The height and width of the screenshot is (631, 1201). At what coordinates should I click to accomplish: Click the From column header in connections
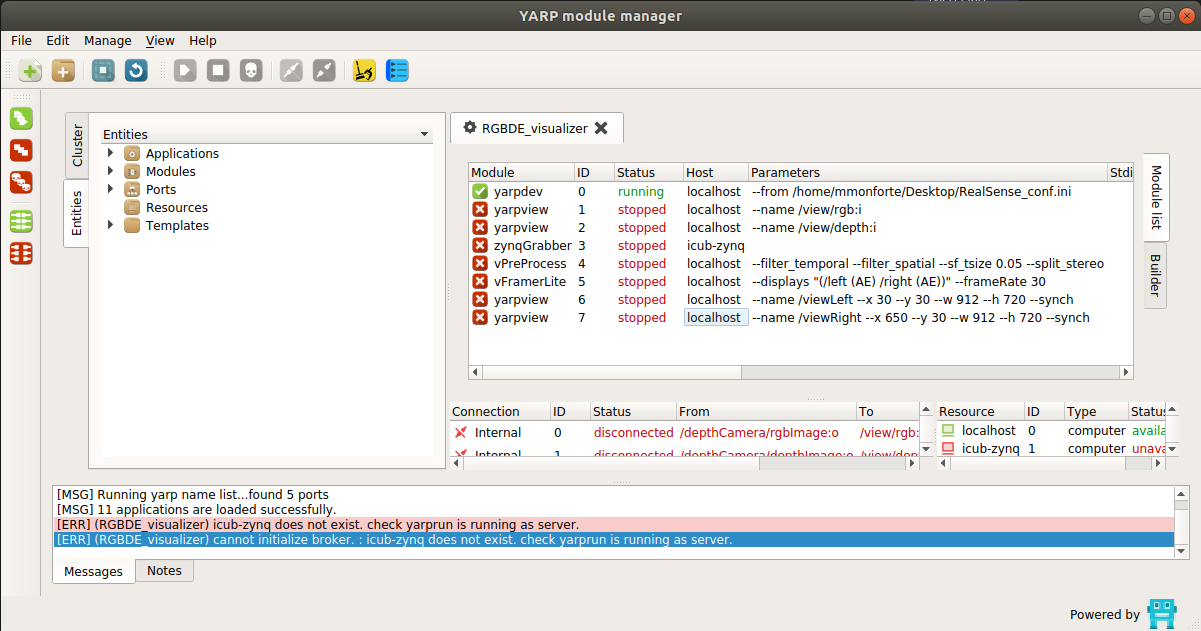point(766,412)
